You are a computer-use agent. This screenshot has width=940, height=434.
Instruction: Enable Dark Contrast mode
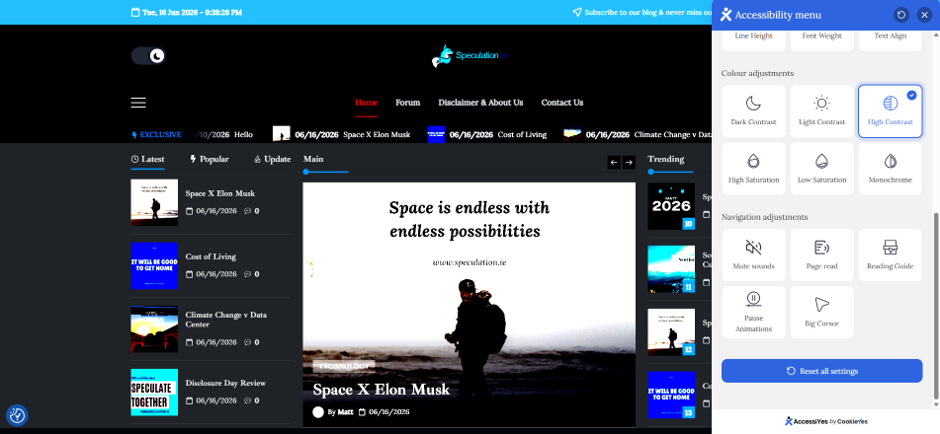754,111
